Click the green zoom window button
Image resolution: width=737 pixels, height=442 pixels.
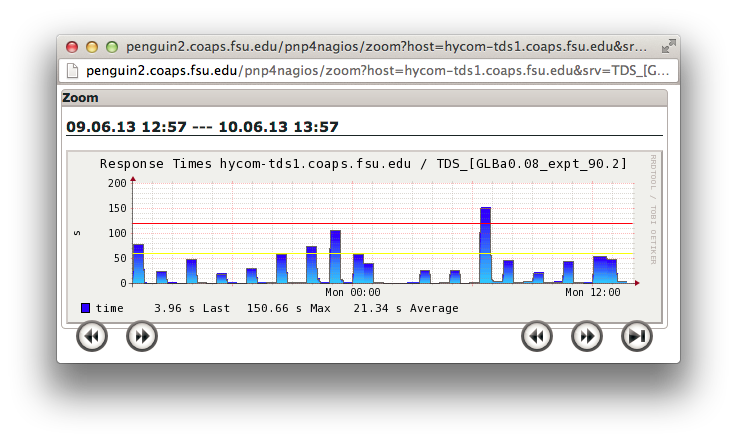click(112, 47)
